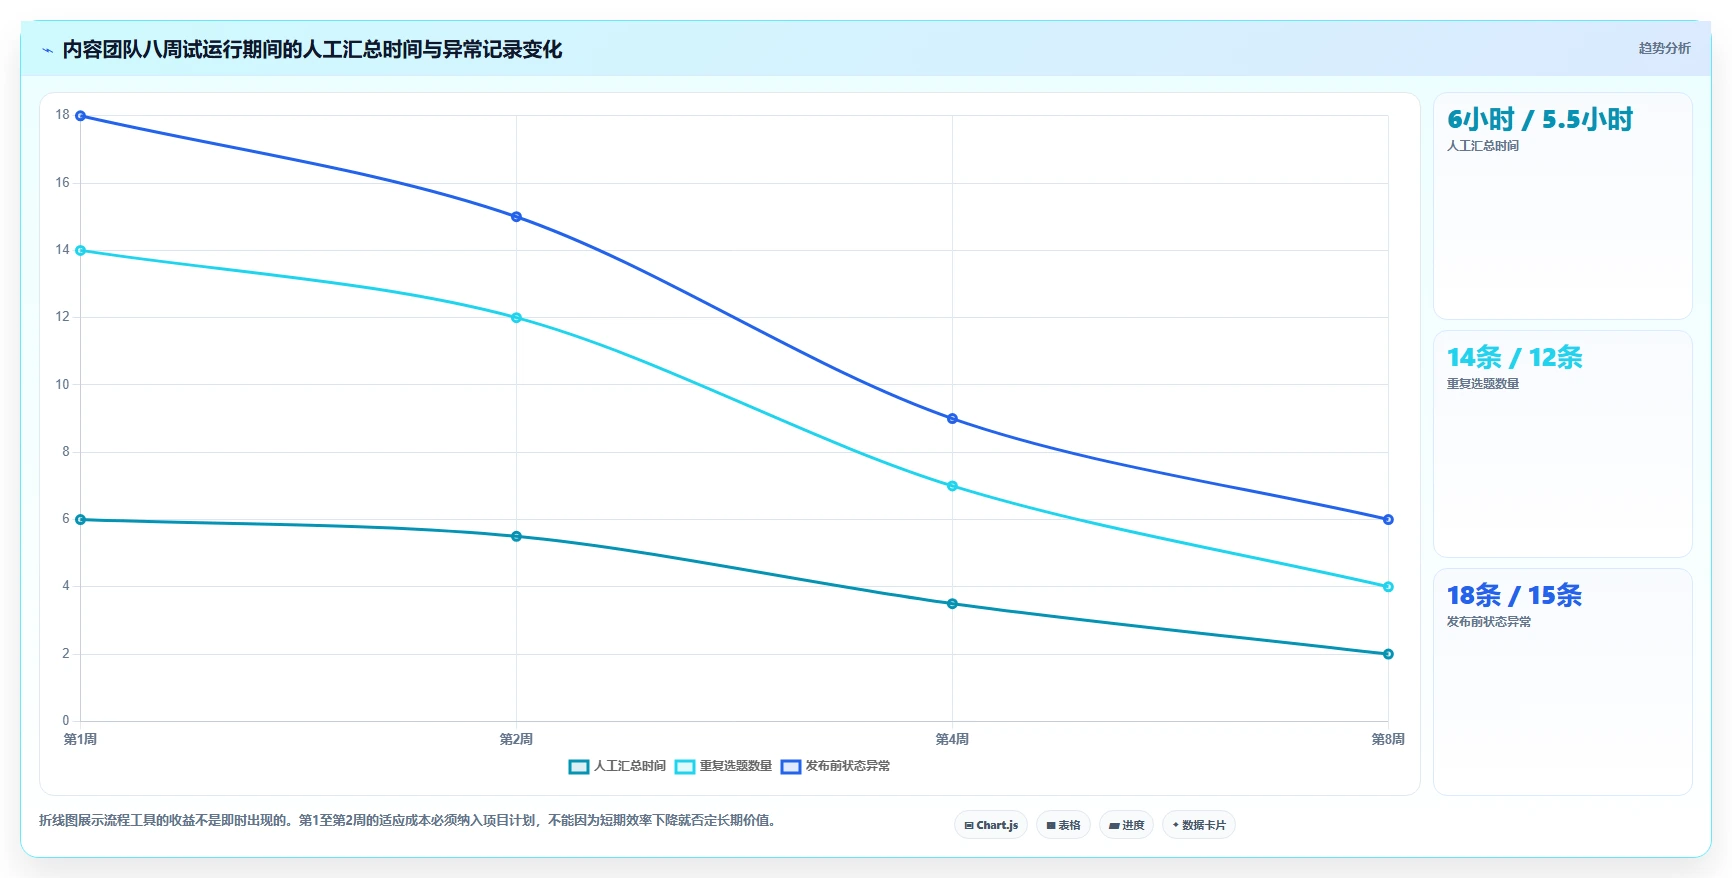Click the teal 人工汇总时间 legend color box
Image resolution: width=1732 pixels, height=878 pixels.
click(x=579, y=767)
